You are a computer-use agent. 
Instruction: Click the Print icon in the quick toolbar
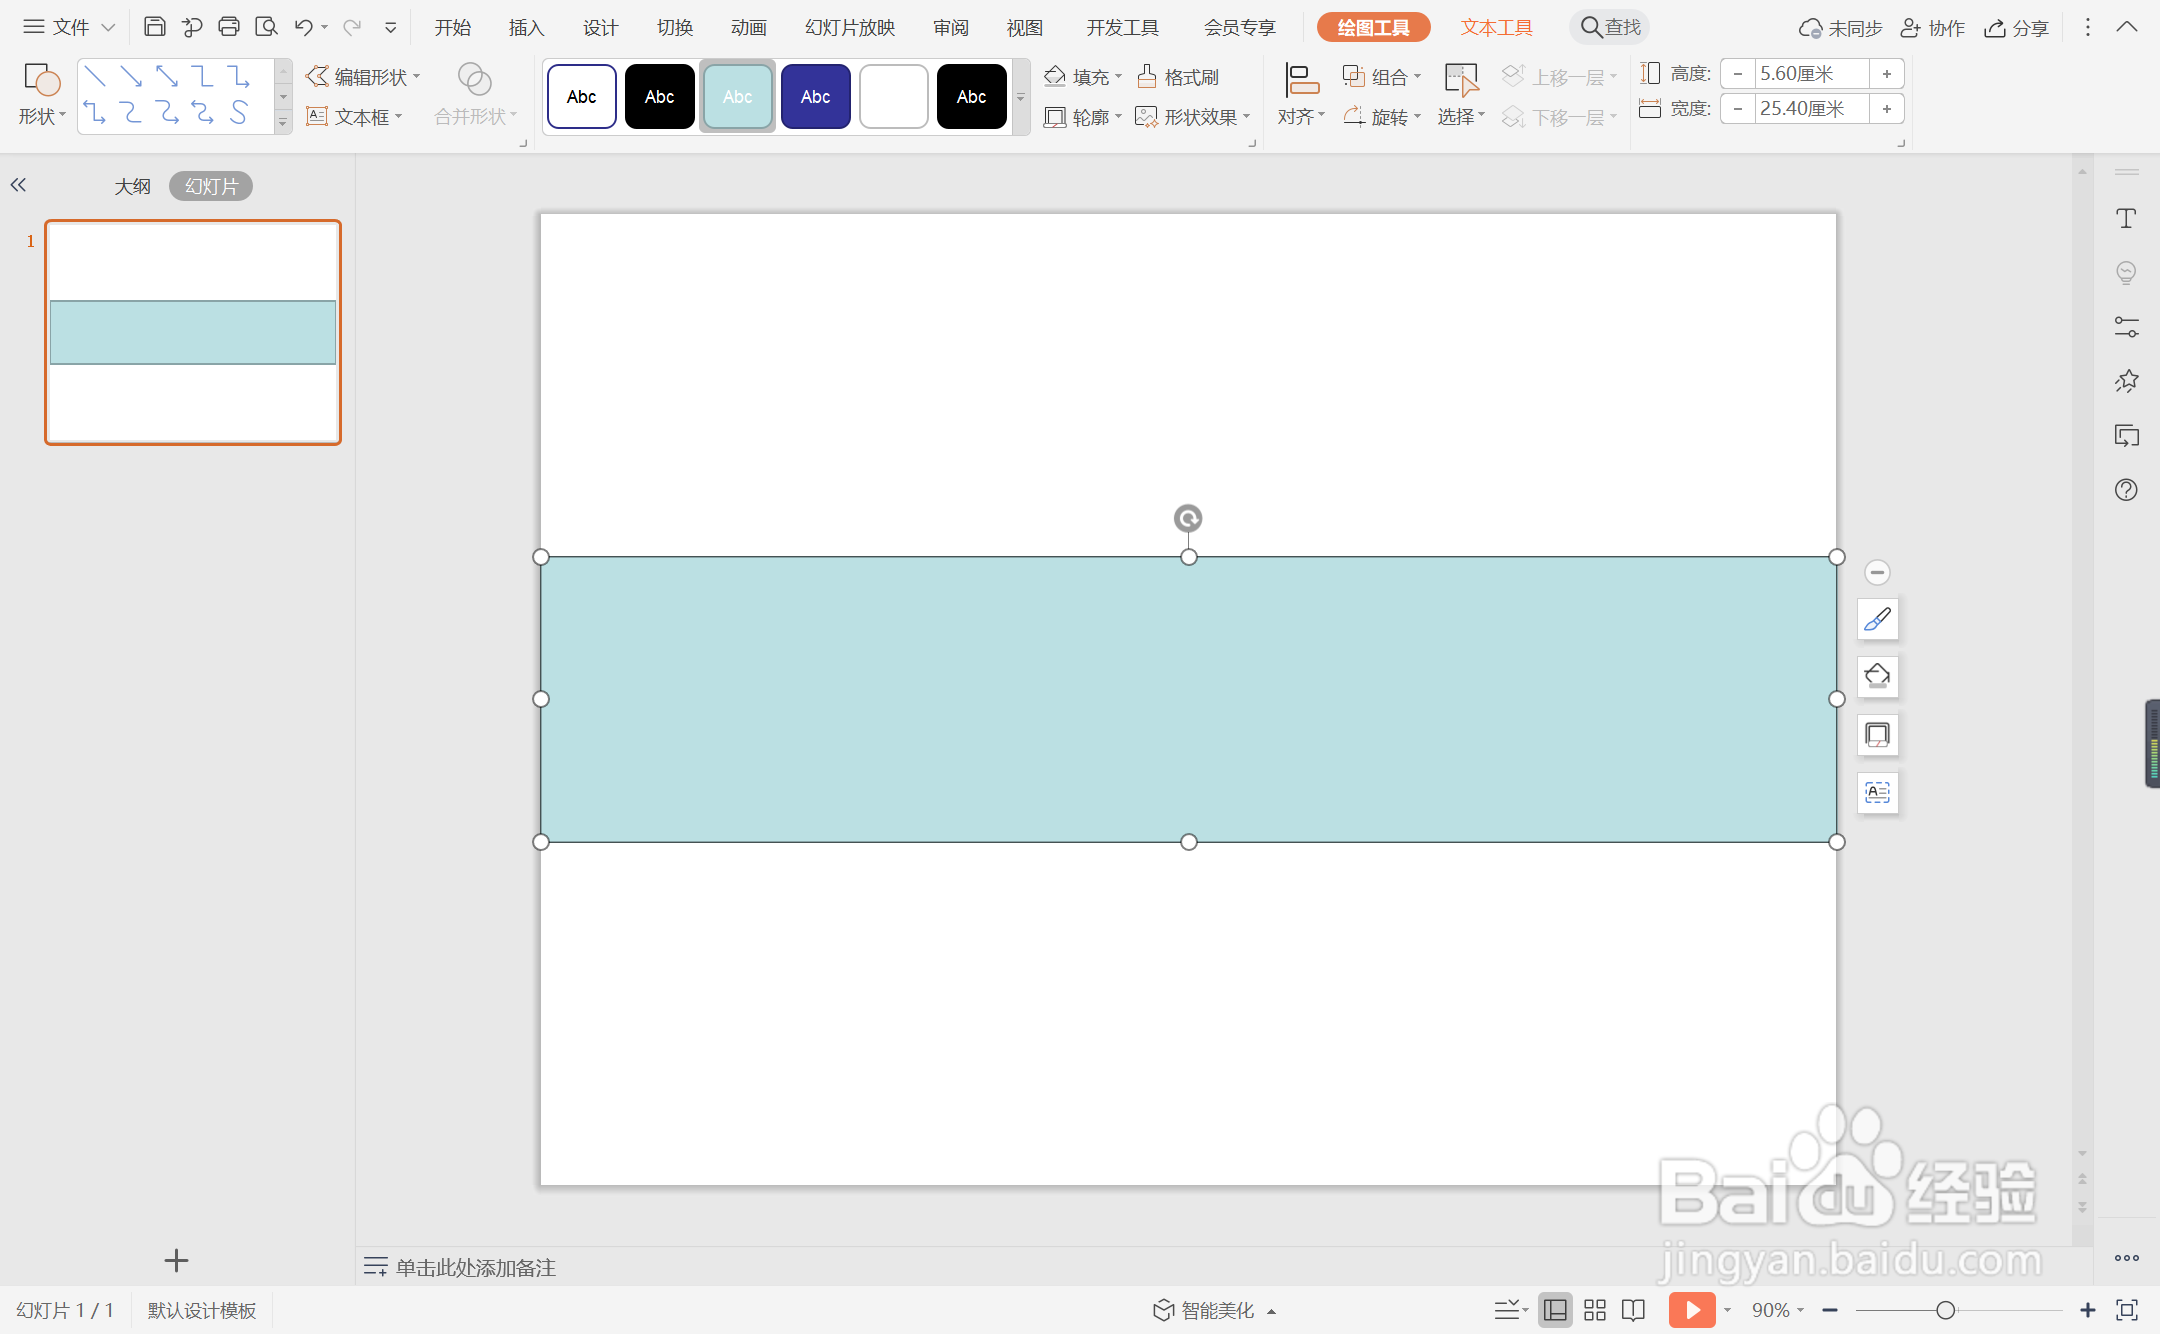click(228, 27)
